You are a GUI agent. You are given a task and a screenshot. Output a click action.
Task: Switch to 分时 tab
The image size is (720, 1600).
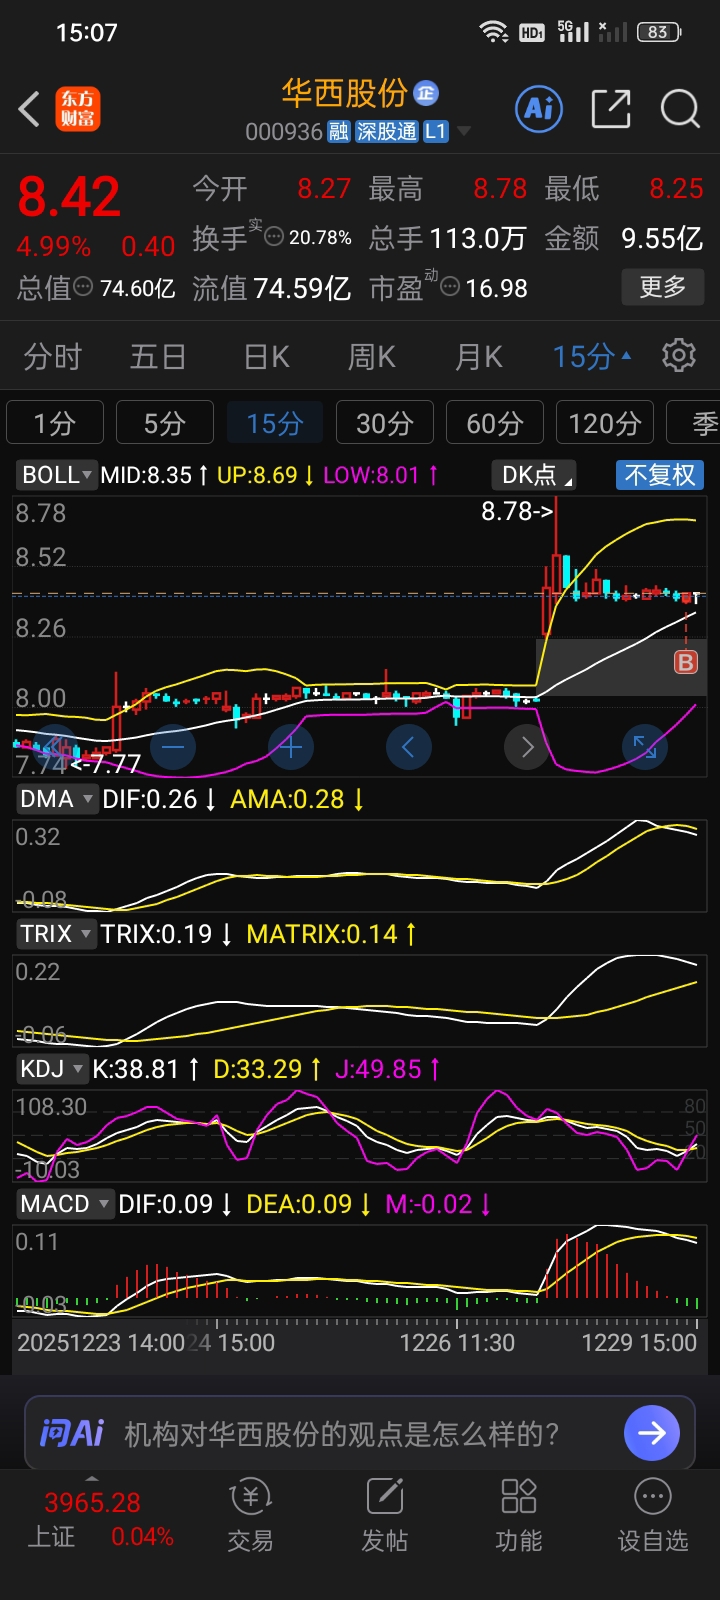click(53, 356)
